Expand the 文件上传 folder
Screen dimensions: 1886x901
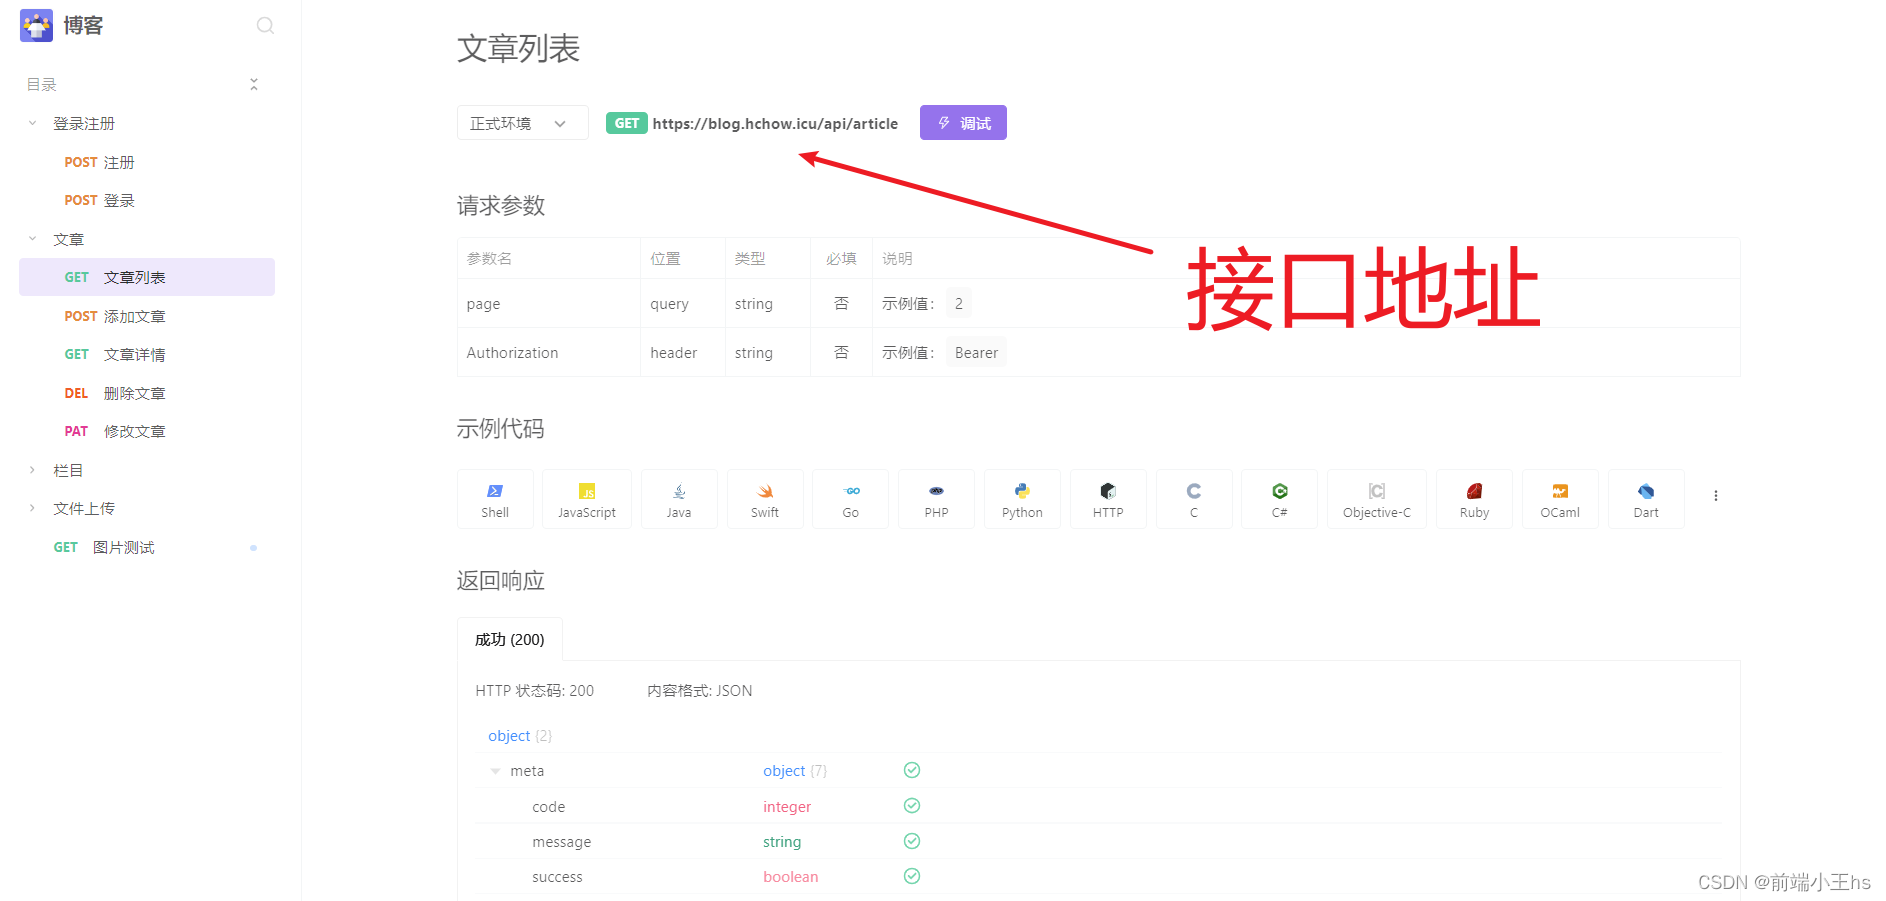[x=32, y=508]
